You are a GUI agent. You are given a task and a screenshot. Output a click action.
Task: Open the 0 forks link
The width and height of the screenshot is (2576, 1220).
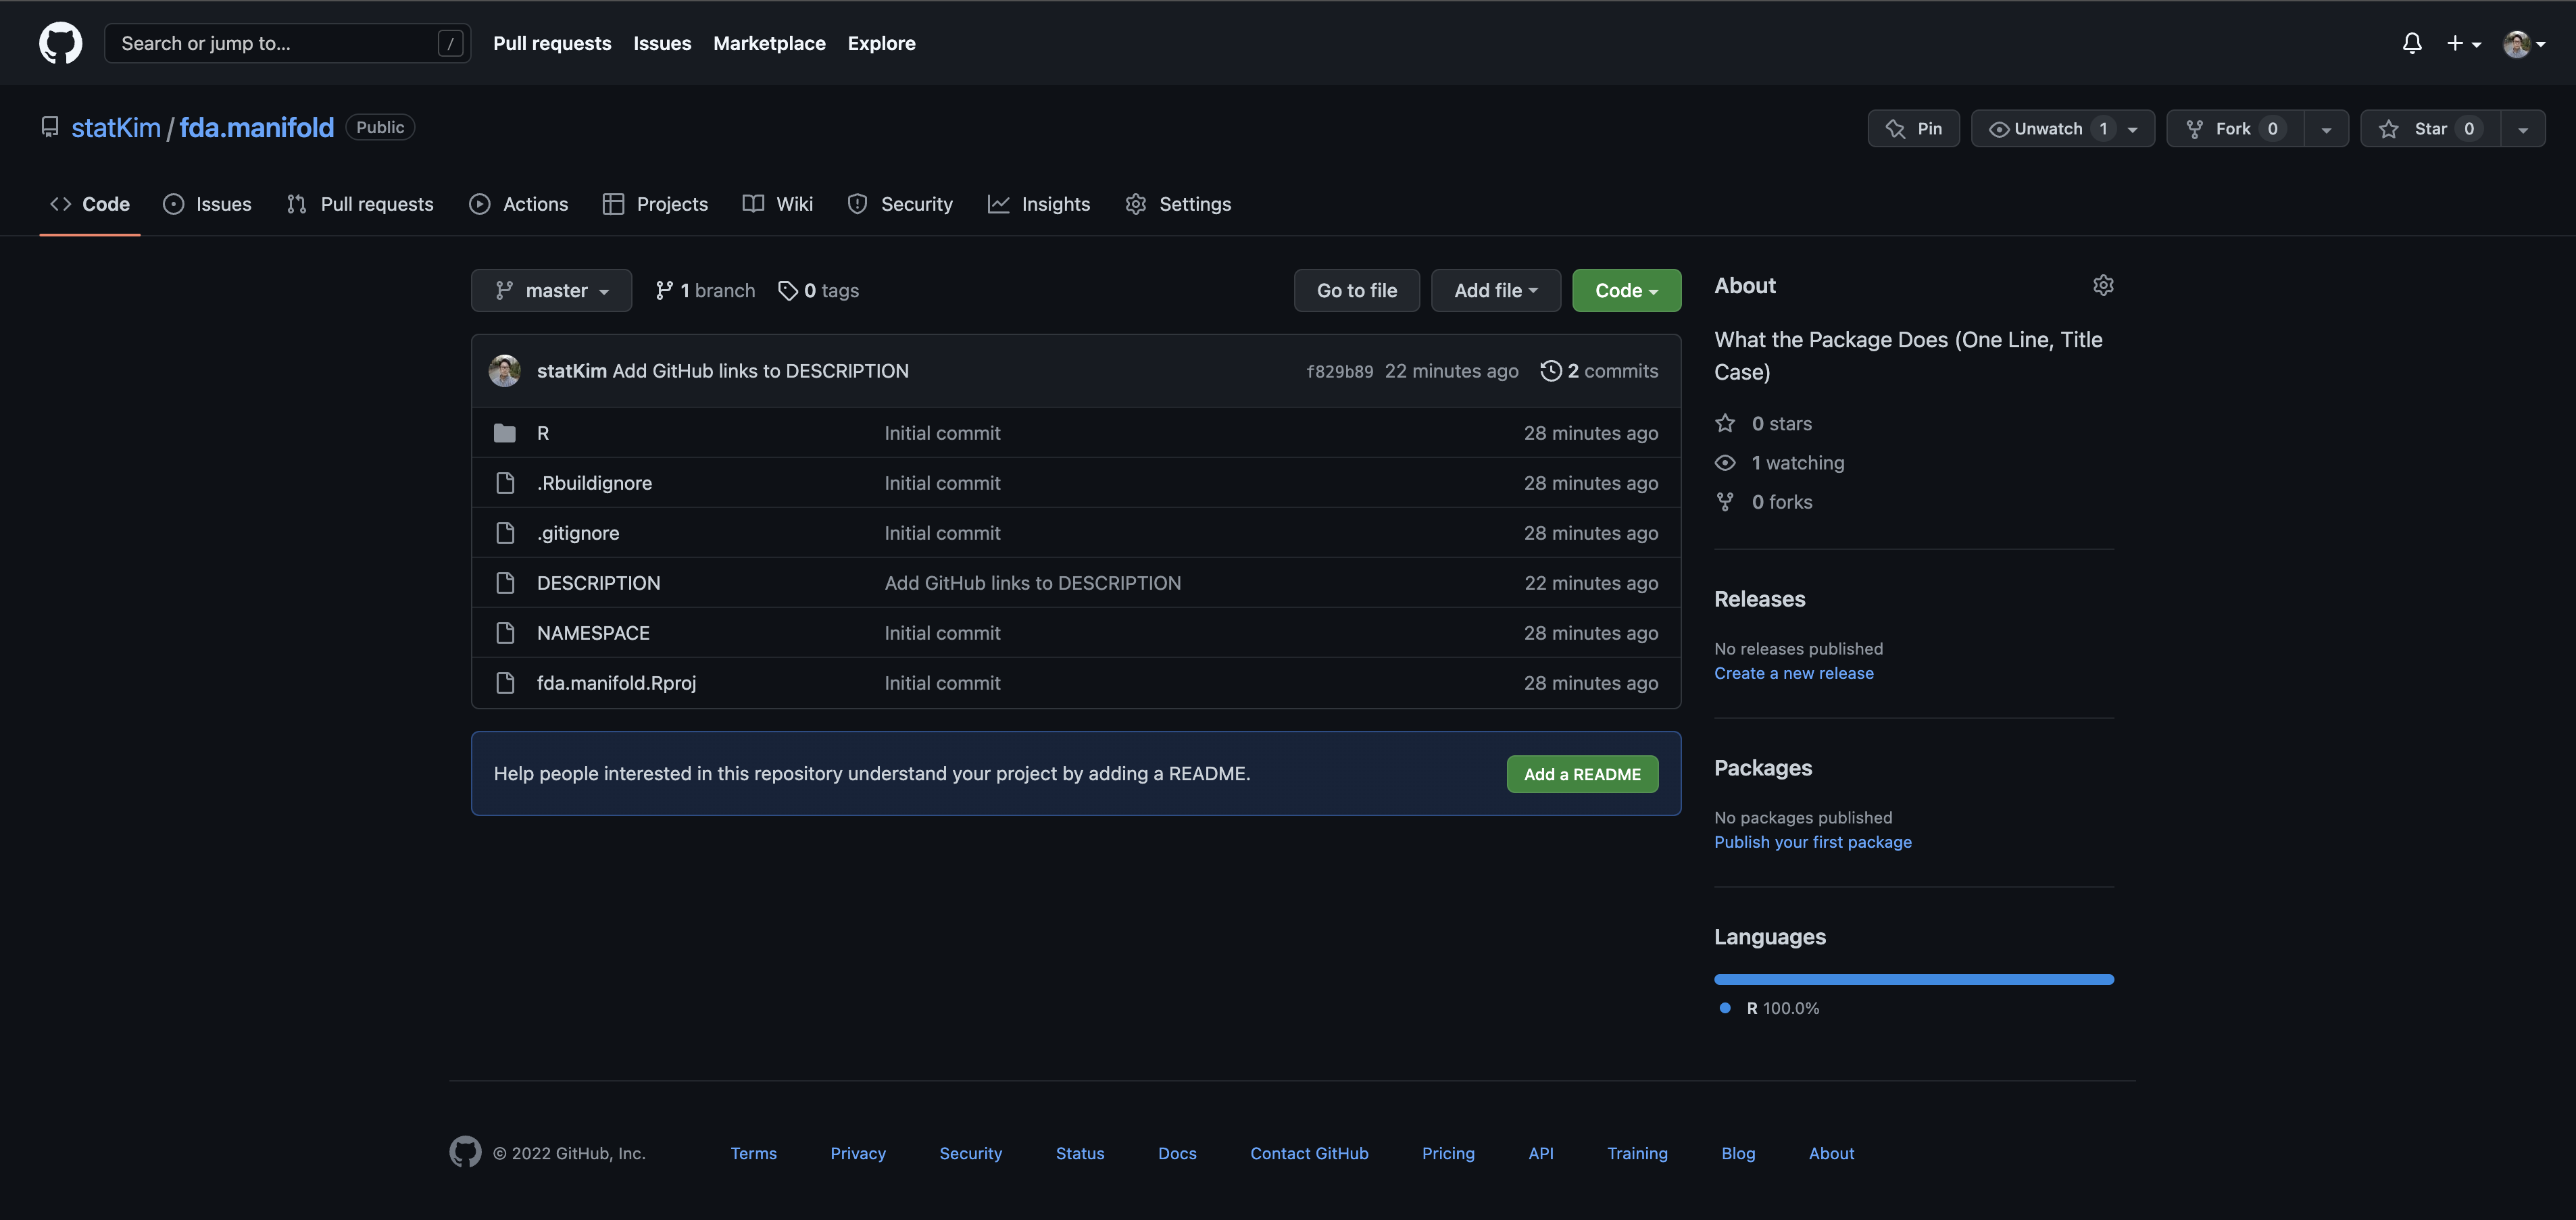click(x=1763, y=502)
